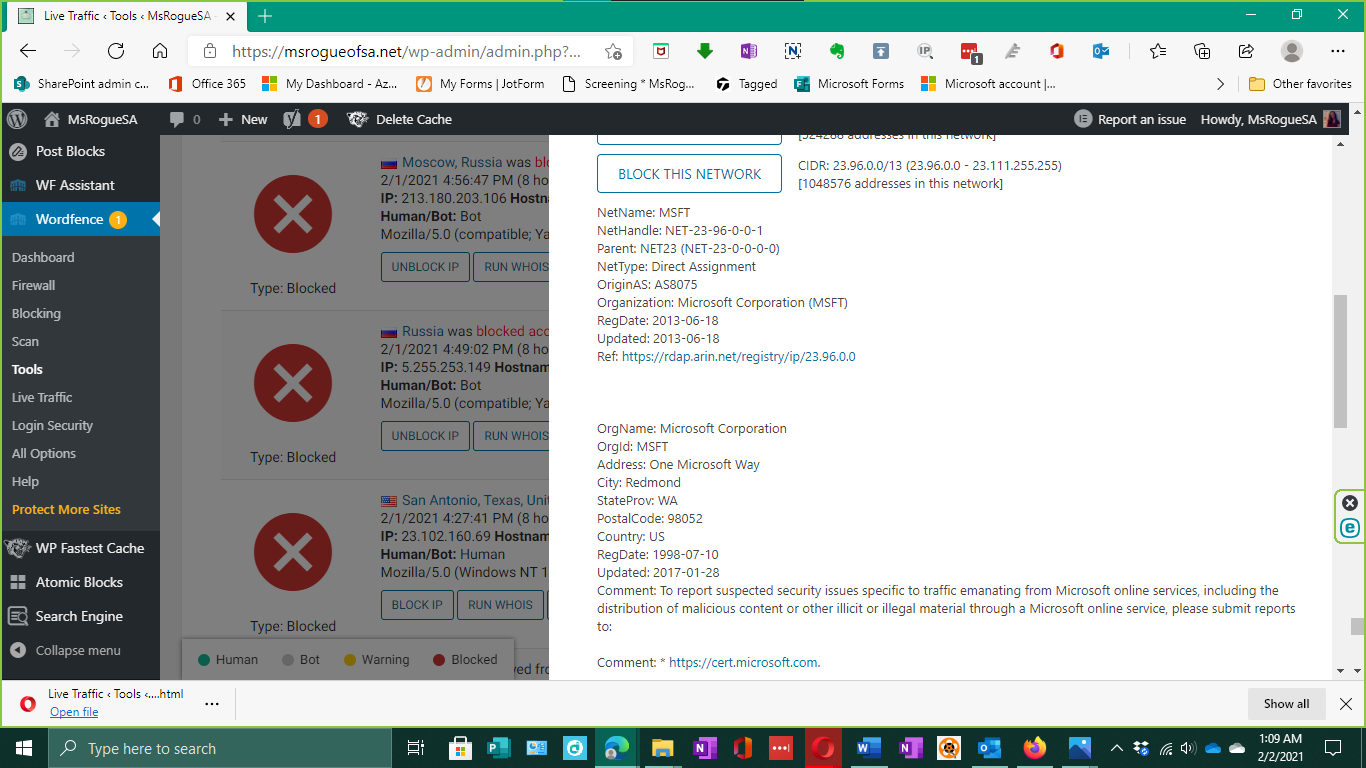1366x768 pixels.
Task: Click the WordPress logo in admin bar
Action: point(17,119)
